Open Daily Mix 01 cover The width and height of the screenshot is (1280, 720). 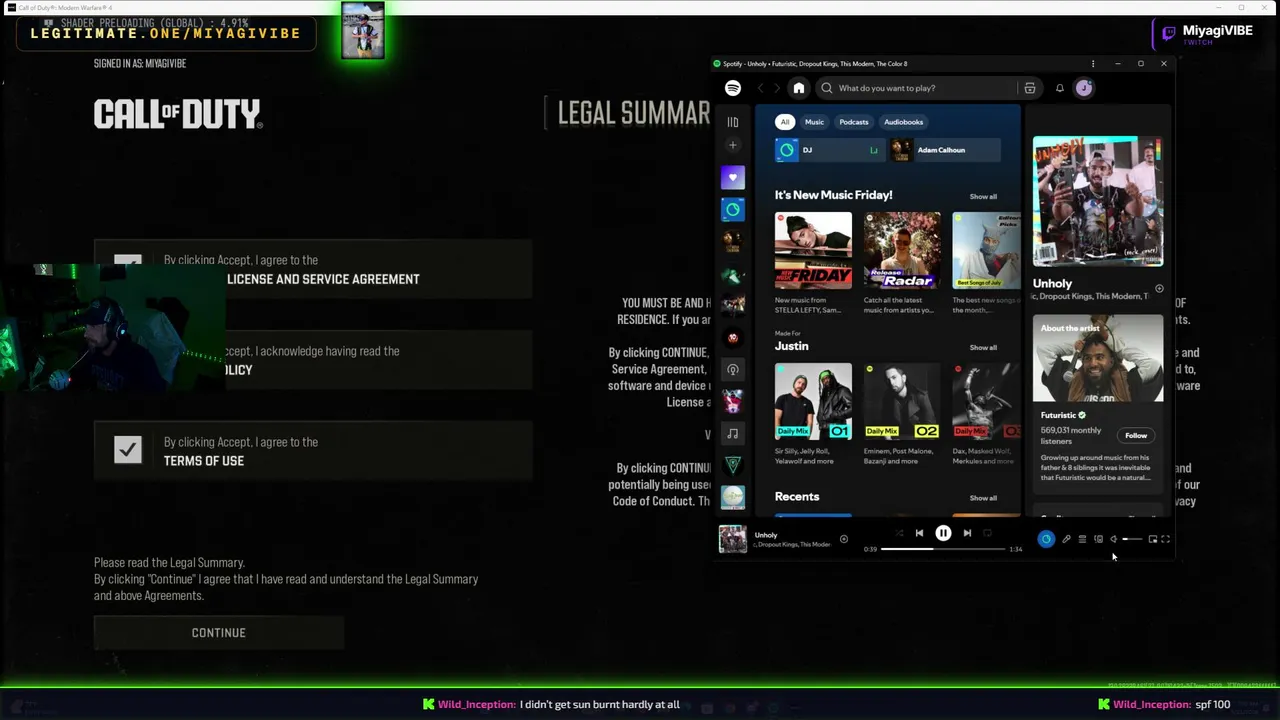813,401
